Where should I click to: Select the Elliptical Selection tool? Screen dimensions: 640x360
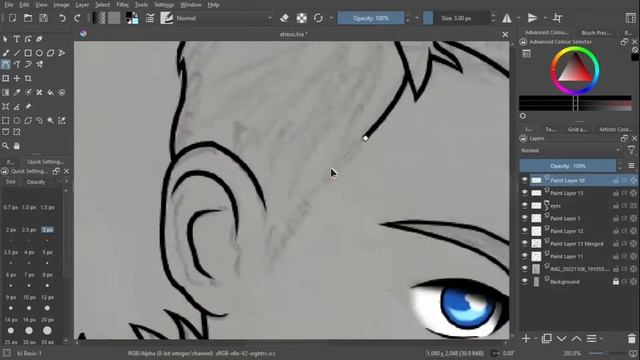coord(17,120)
